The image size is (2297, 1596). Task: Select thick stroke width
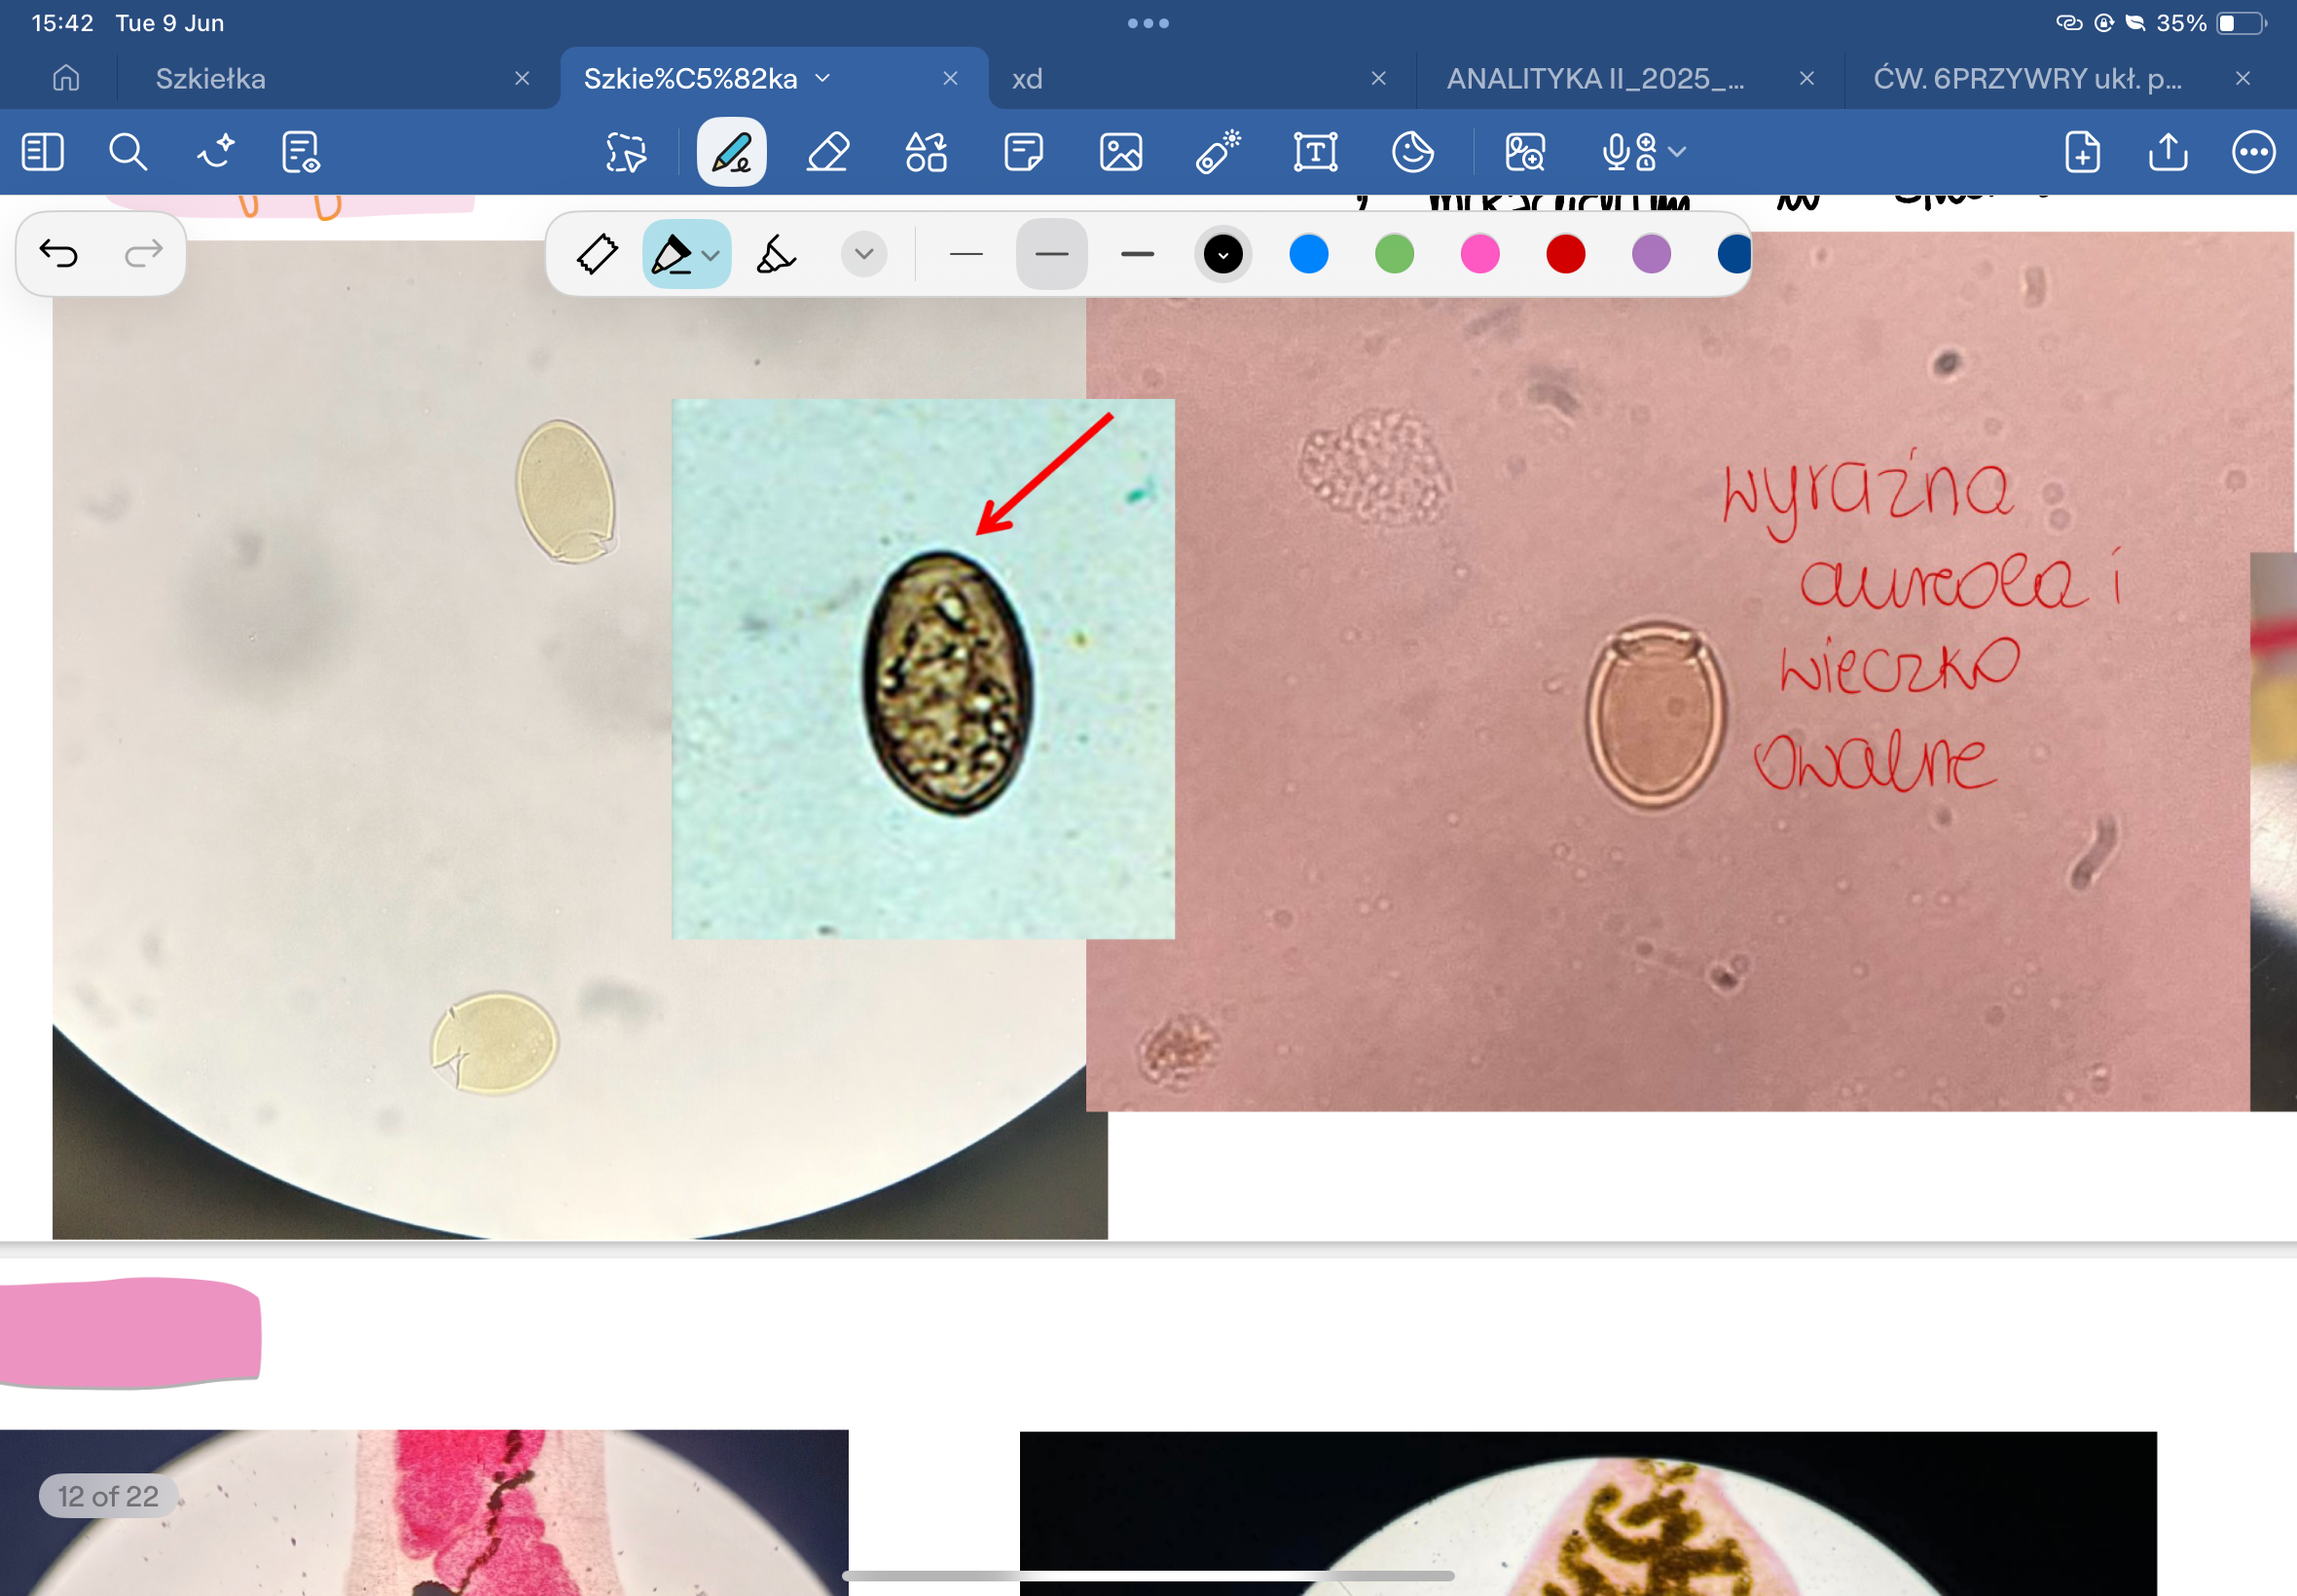tap(1138, 254)
